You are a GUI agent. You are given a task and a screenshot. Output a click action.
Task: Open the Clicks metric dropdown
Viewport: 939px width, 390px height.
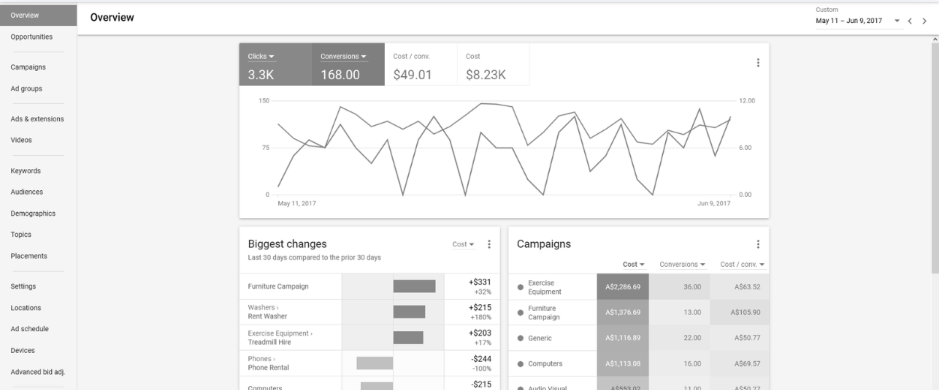pos(261,56)
